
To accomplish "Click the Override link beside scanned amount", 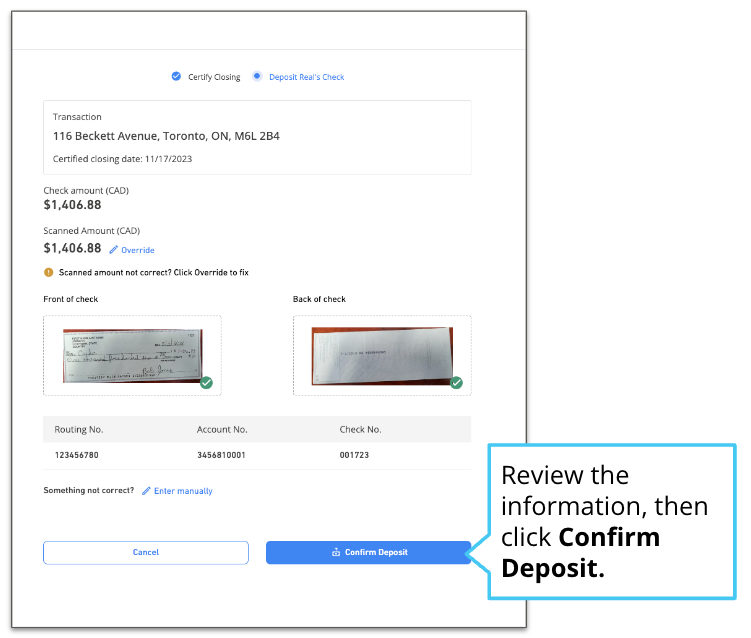I will (x=137, y=250).
